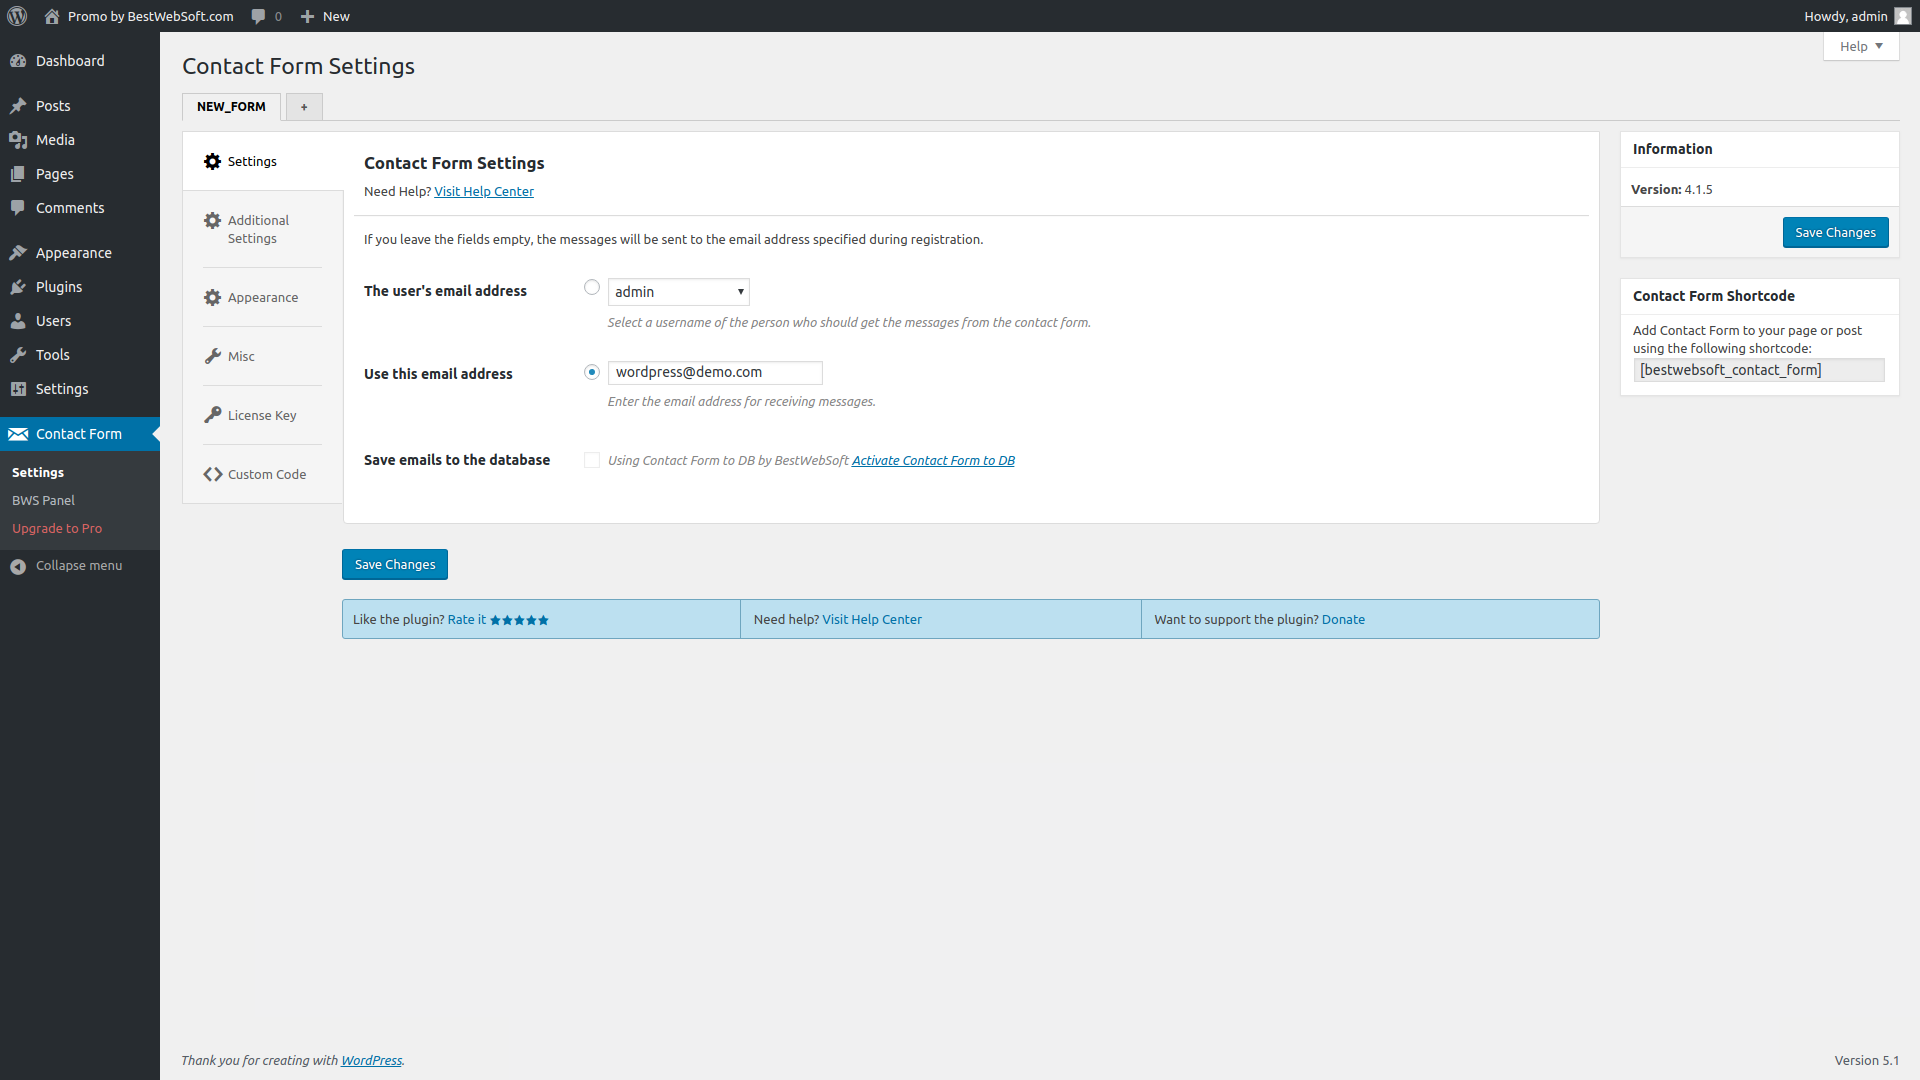
Task: Click Save Changes below the form
Action: [395, 564]
